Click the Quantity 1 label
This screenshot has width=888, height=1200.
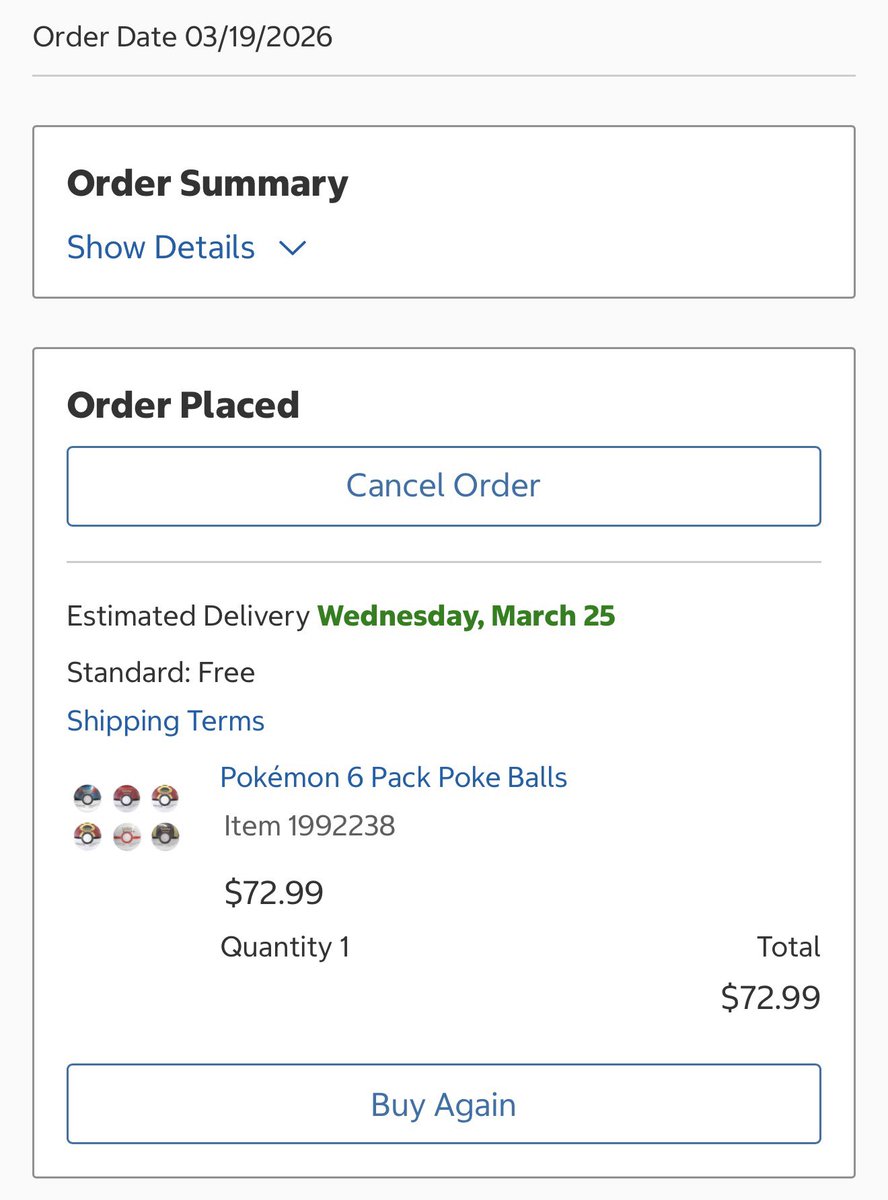point(285,947)
